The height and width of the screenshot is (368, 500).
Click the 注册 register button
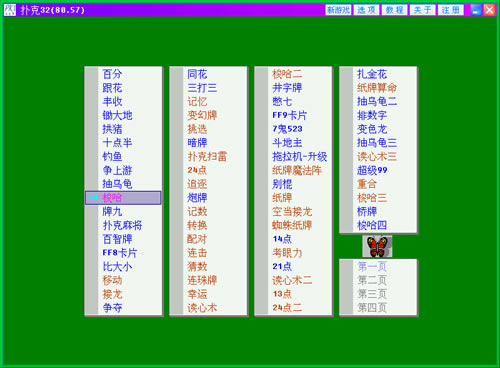click(451, 10)
